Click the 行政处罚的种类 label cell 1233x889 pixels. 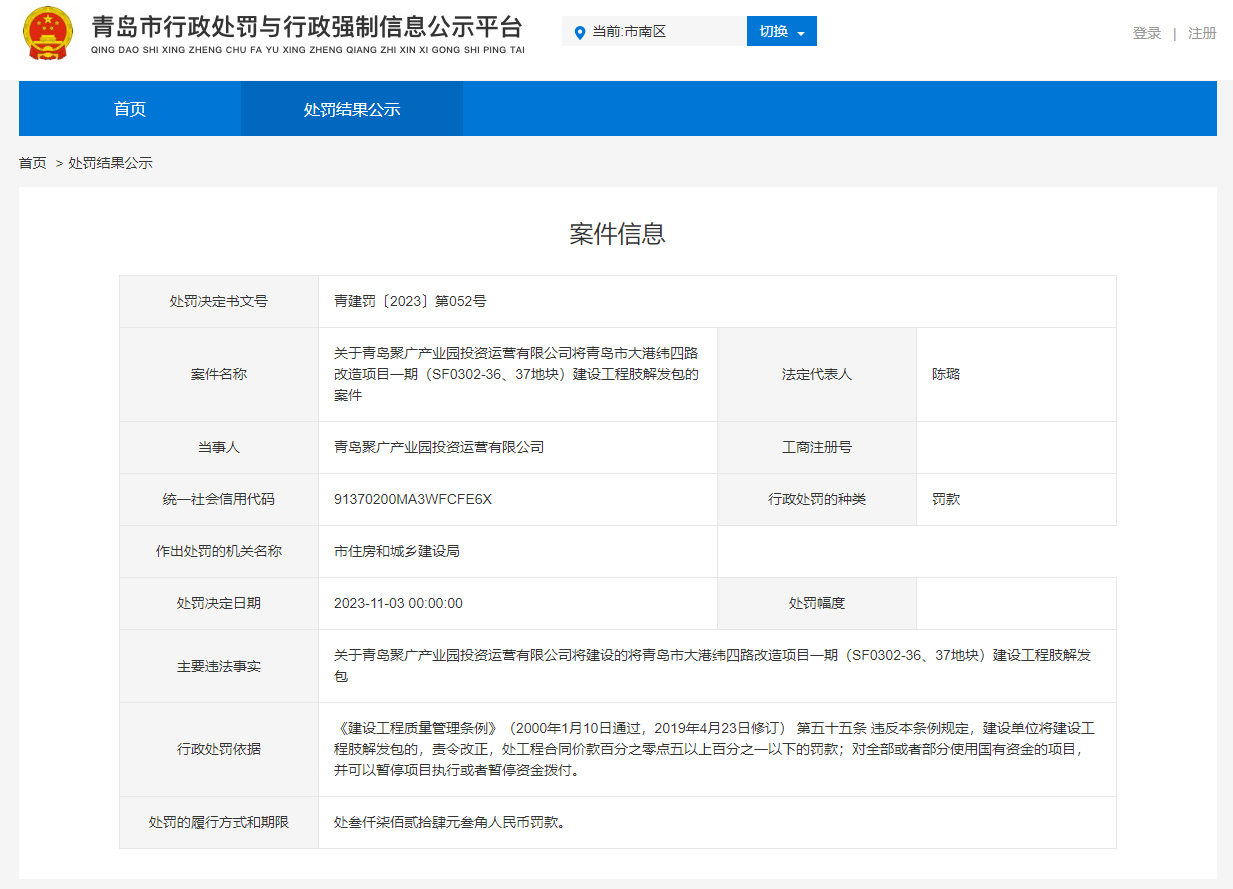click(817, 499)
